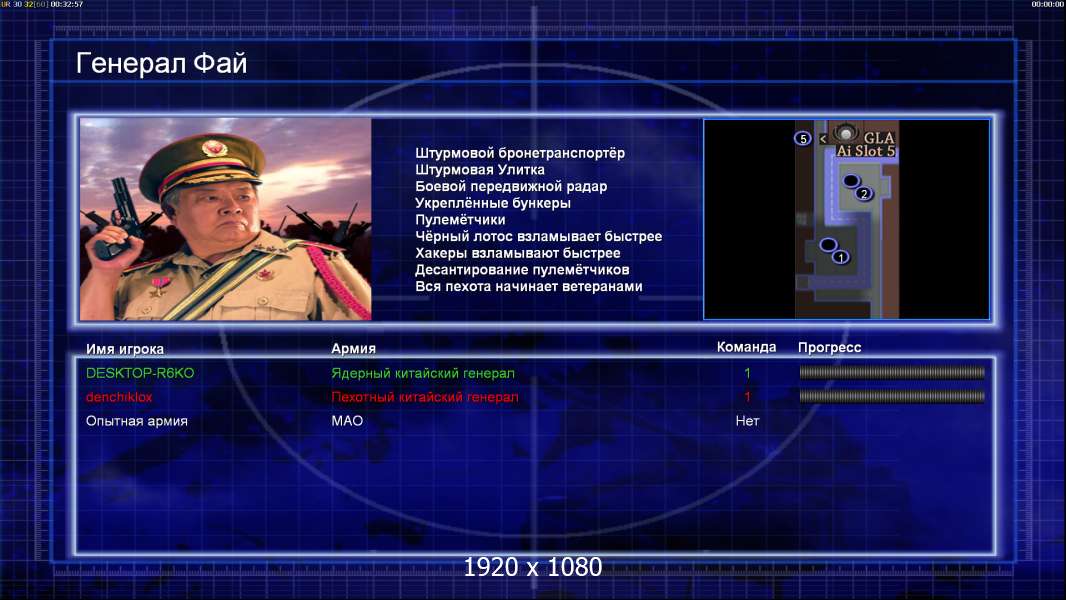Click the 'Армия' column header

pyautogui.click(x=354, y=348)
